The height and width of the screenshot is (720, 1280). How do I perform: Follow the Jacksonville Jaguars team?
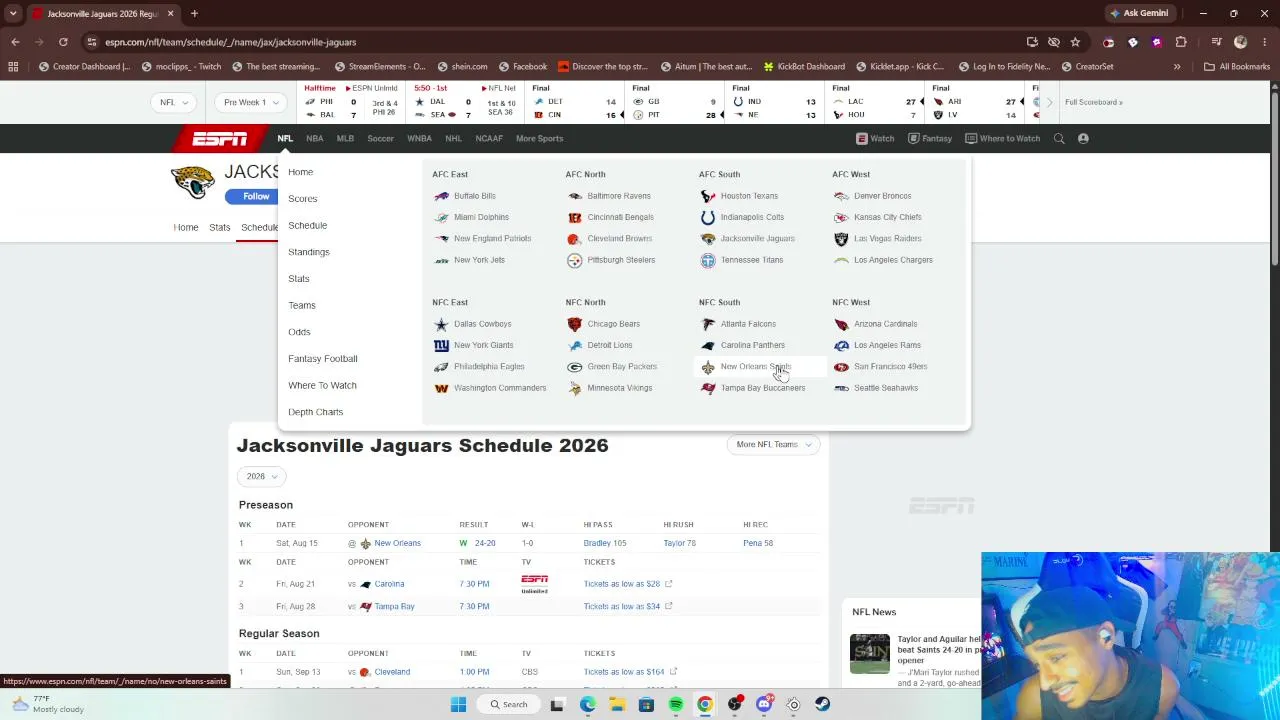coord(254,196)
